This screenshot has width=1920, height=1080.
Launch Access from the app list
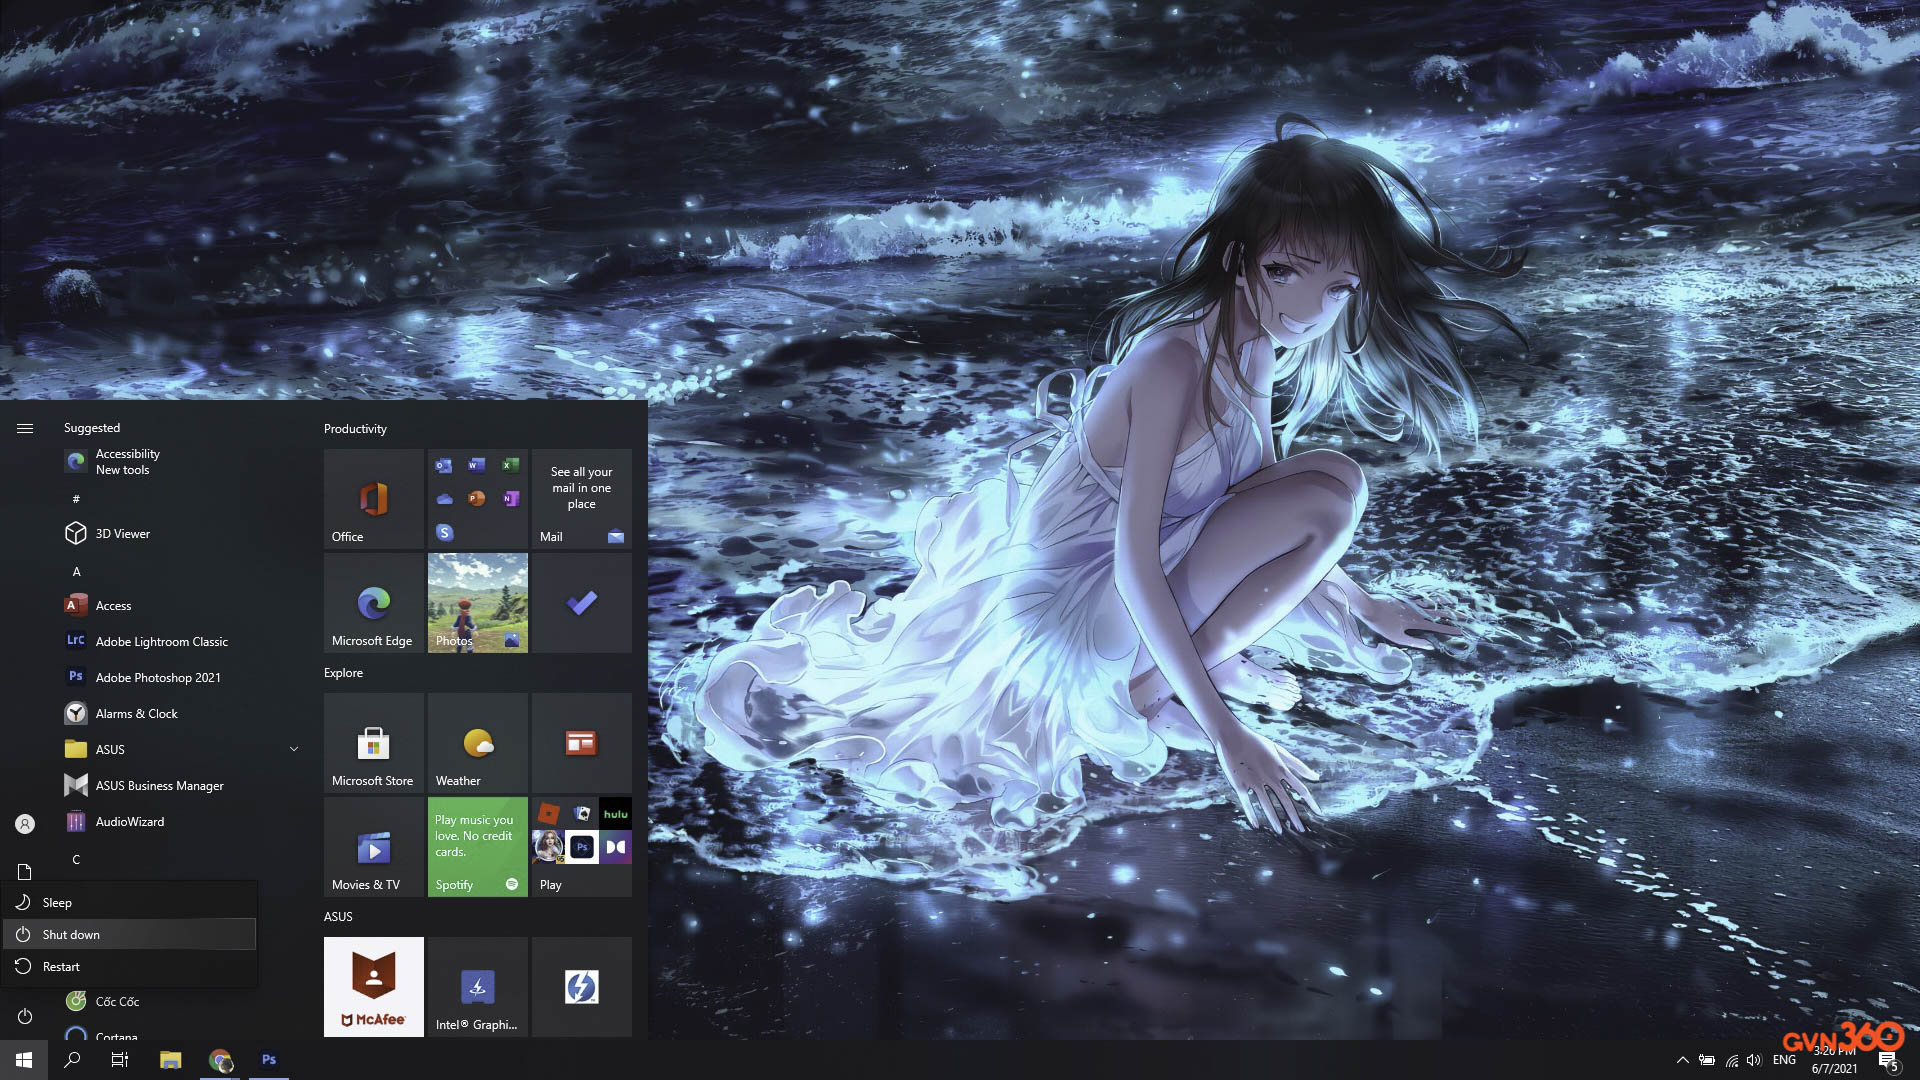tap(181, 606)
